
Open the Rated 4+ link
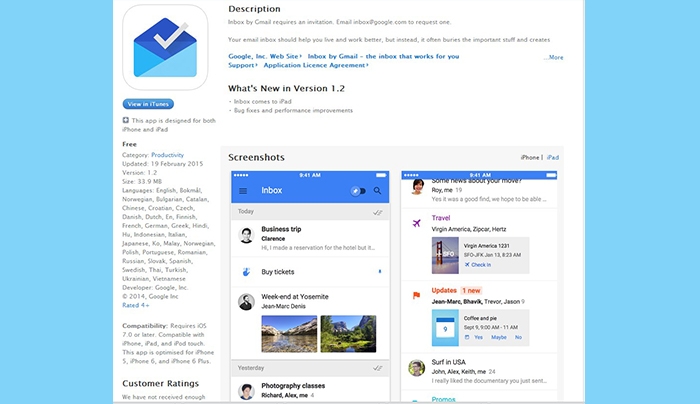(136, 305)
